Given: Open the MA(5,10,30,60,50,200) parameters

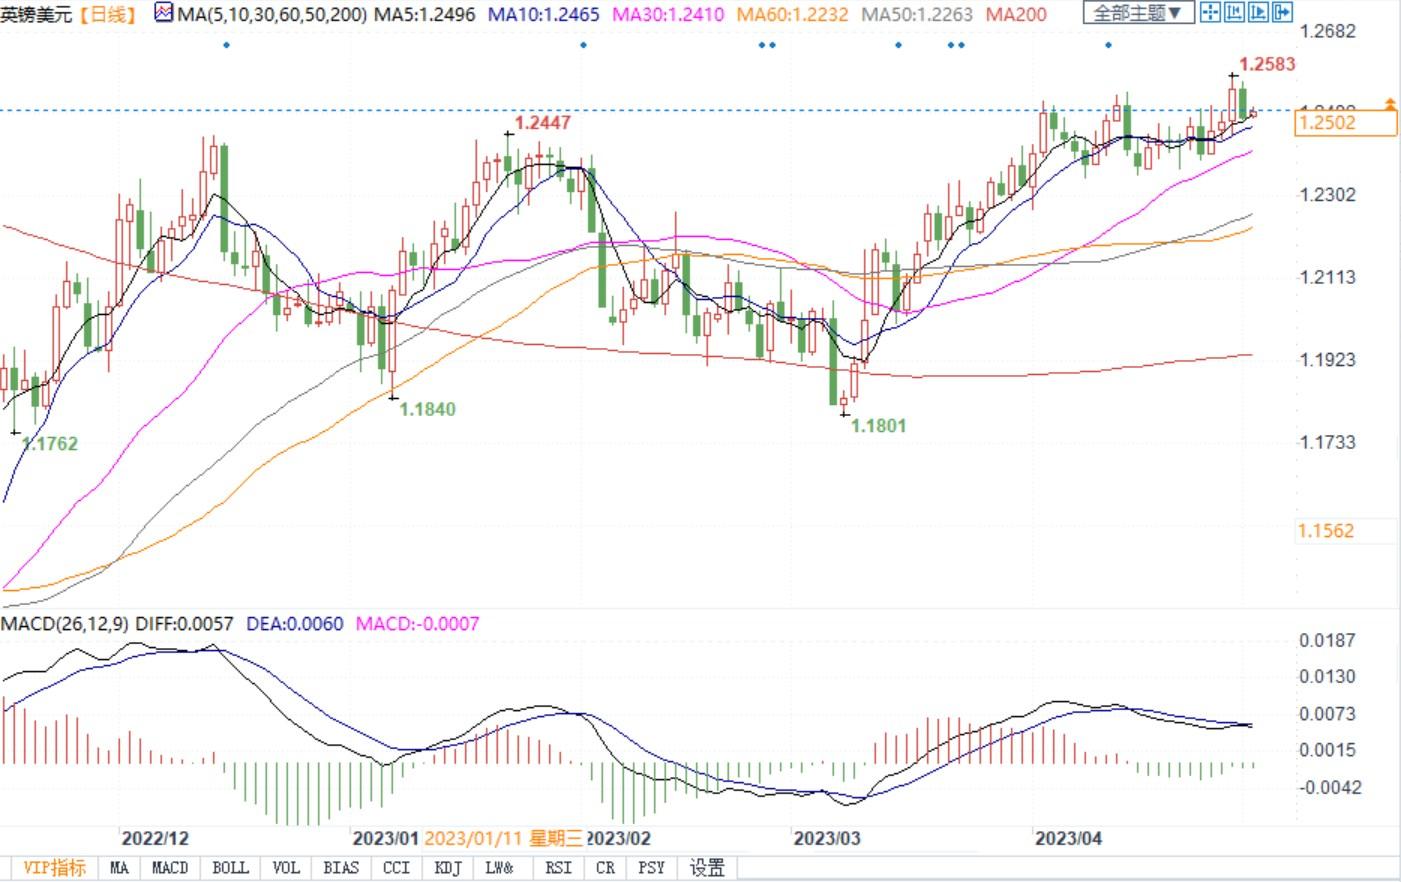Looking at the screenshot, I should click(271, 14).
